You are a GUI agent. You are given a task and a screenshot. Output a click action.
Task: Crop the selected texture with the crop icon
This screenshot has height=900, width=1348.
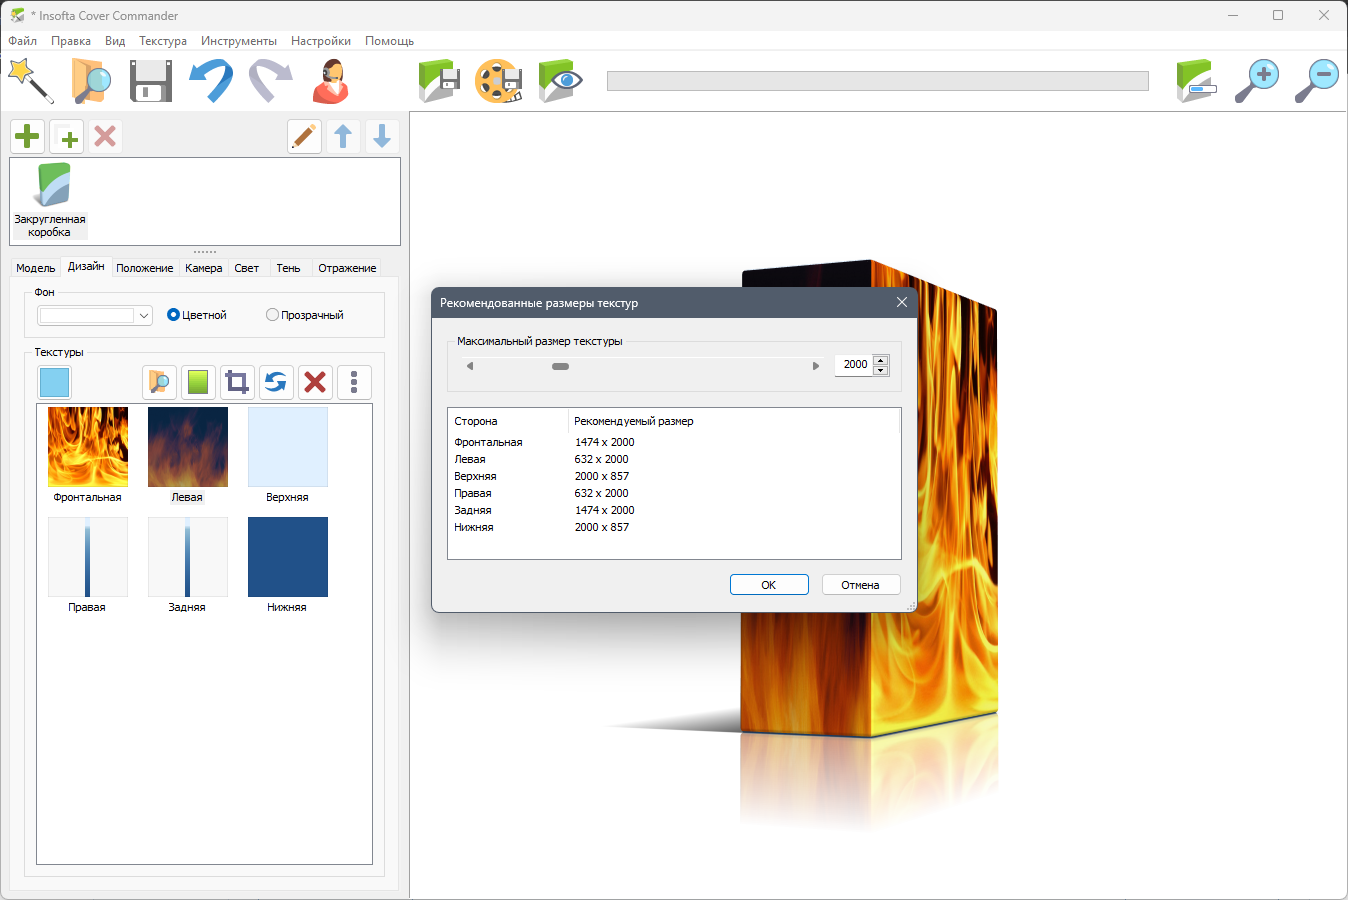[x=237, y=382]
